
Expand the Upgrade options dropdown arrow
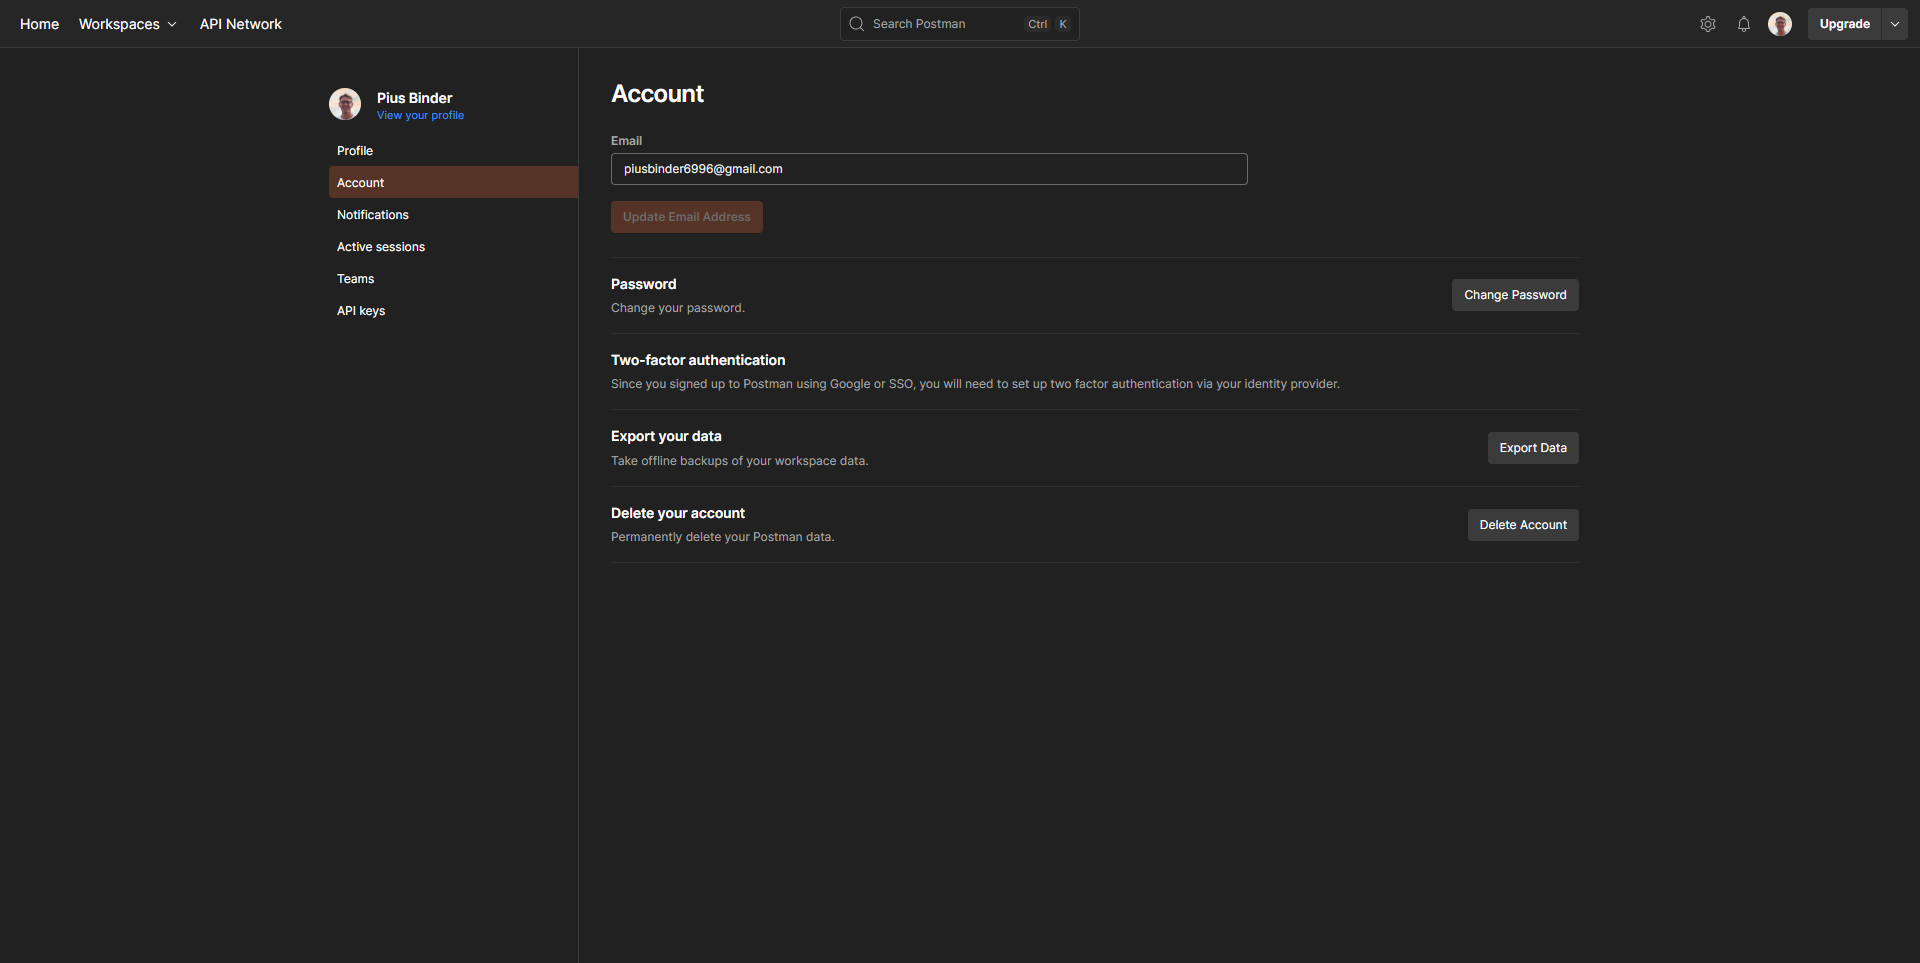point(1895,24)
